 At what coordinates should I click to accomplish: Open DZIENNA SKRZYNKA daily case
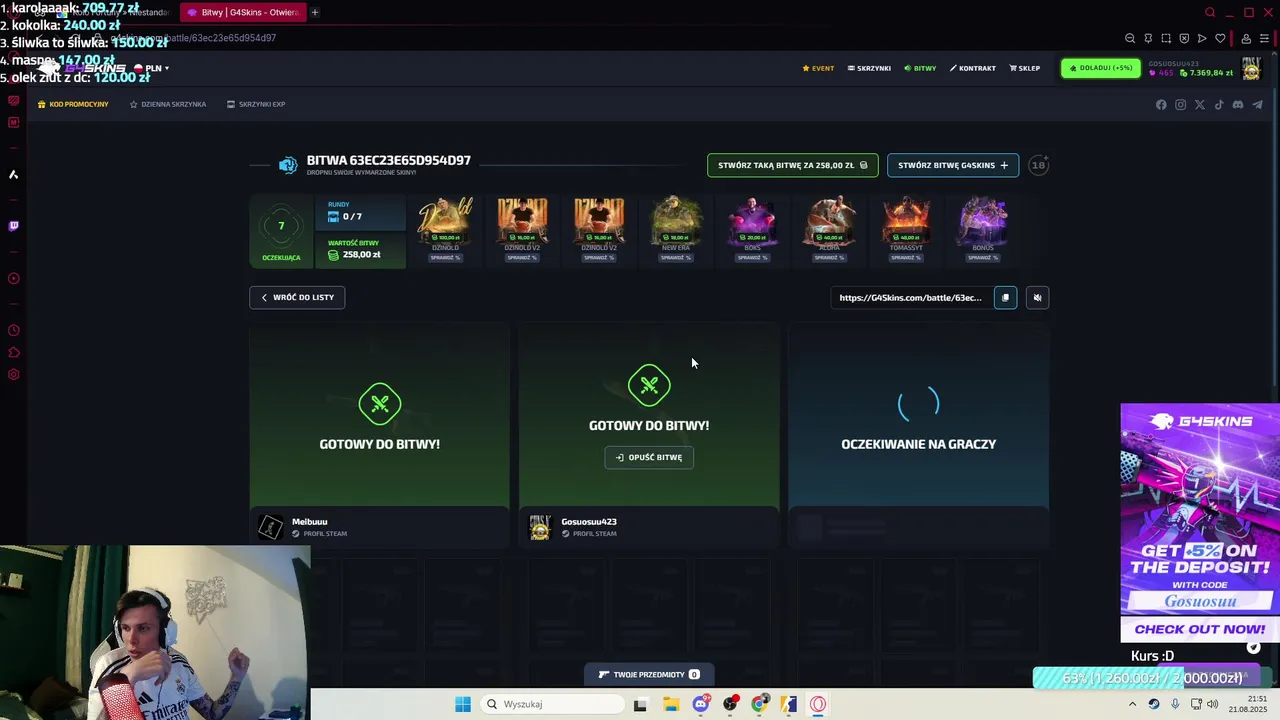click(x=168, y=104)
